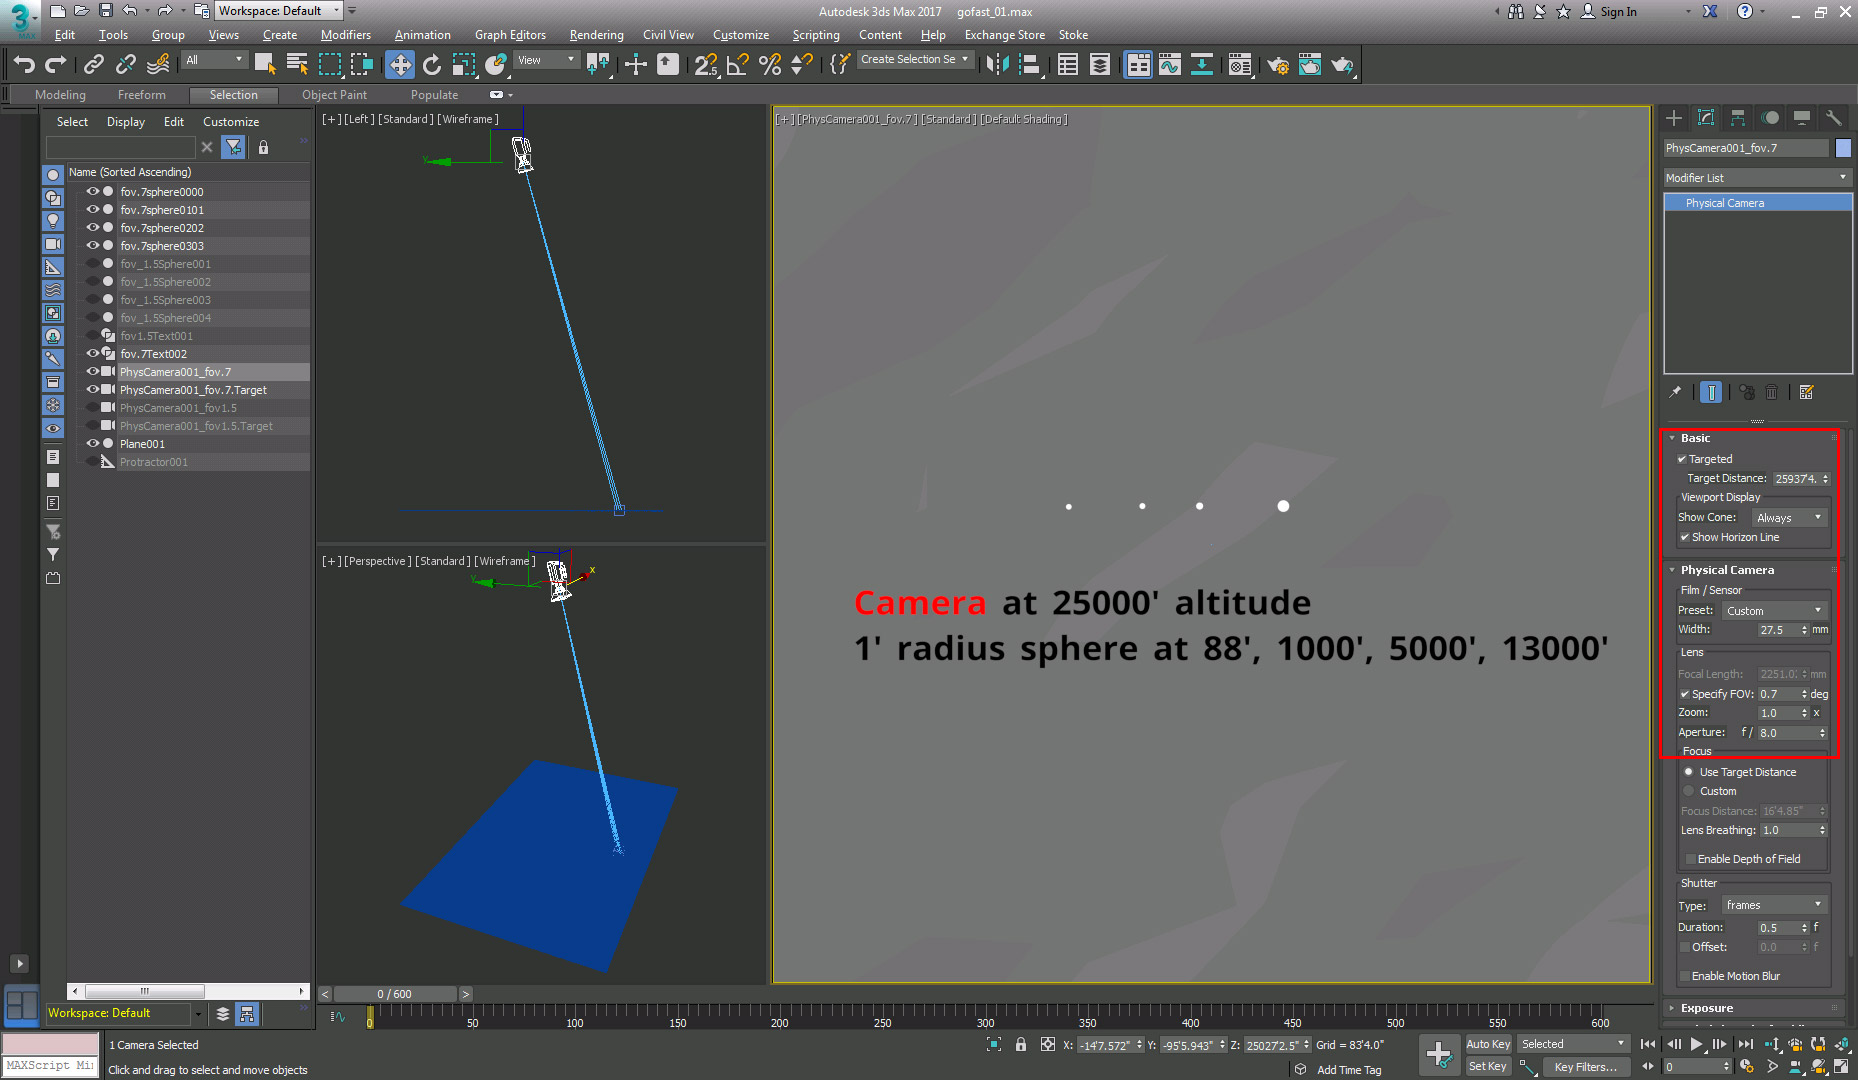
Task: Hide the Plane001 object
Action: pos(93,443)
